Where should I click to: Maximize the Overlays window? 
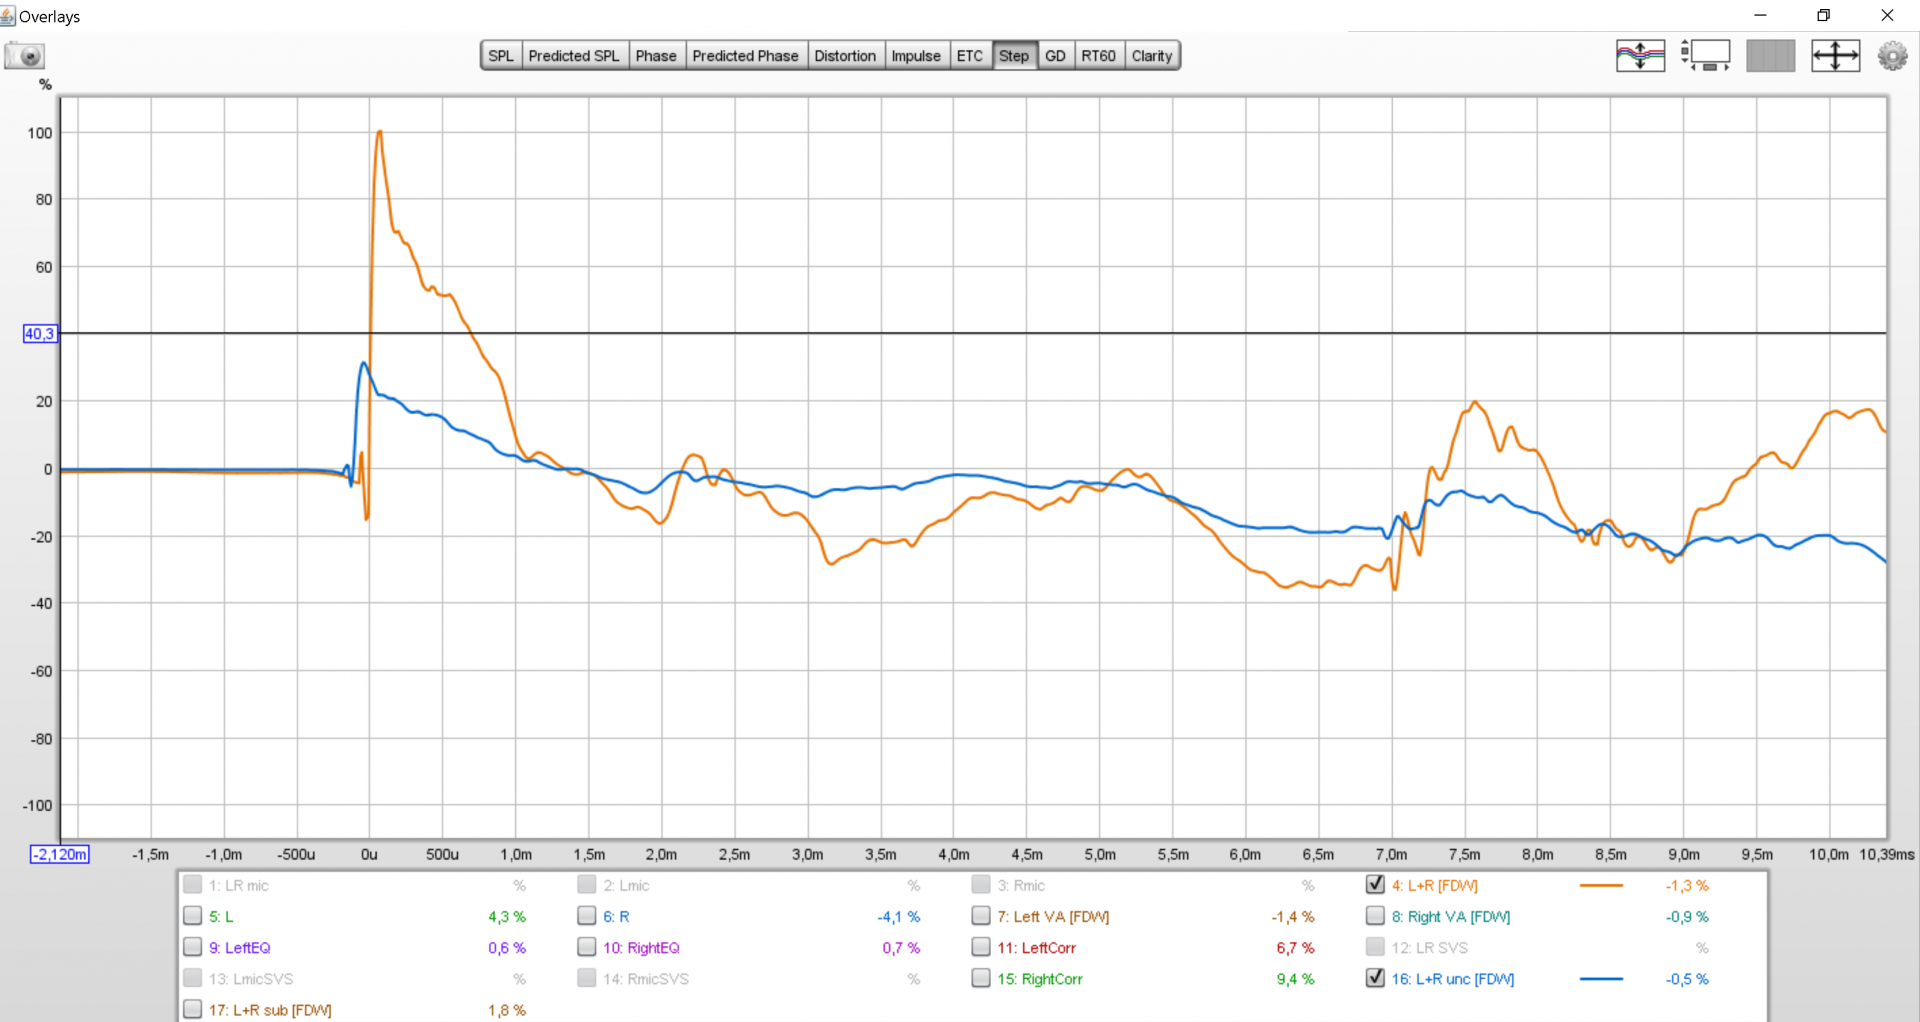point(1823,16)
